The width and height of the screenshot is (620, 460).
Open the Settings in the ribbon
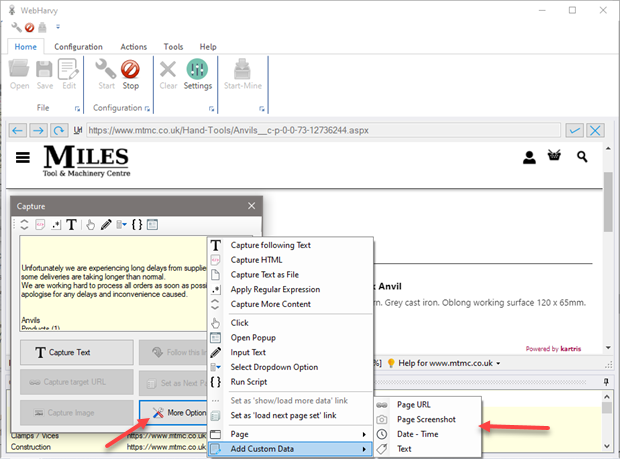pos(198,74)
